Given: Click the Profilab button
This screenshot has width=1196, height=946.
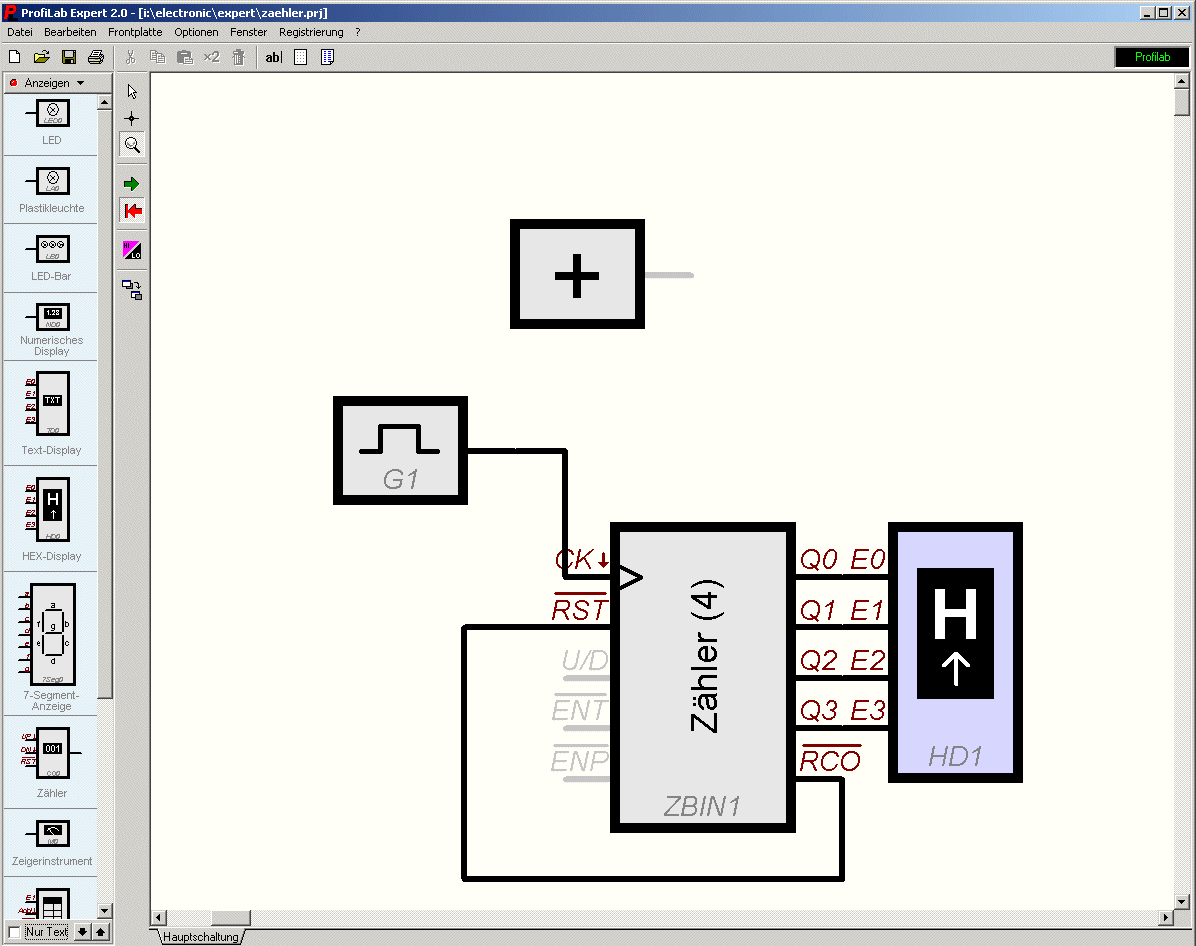Looking at the screenshot, I should pos(1152,57).
